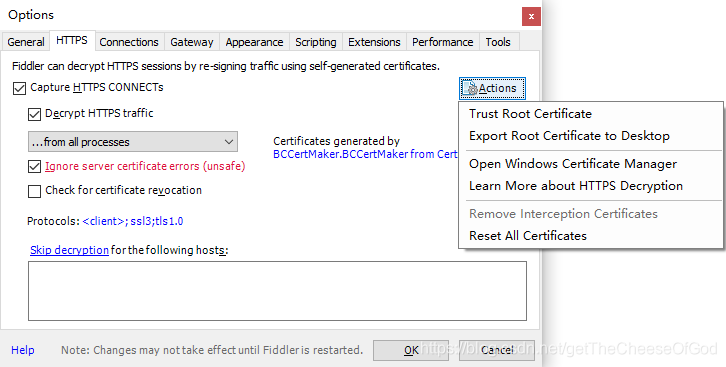Open the Scripting tab
The height and width of the screenshot is (367, 726).
click(316, 42)
